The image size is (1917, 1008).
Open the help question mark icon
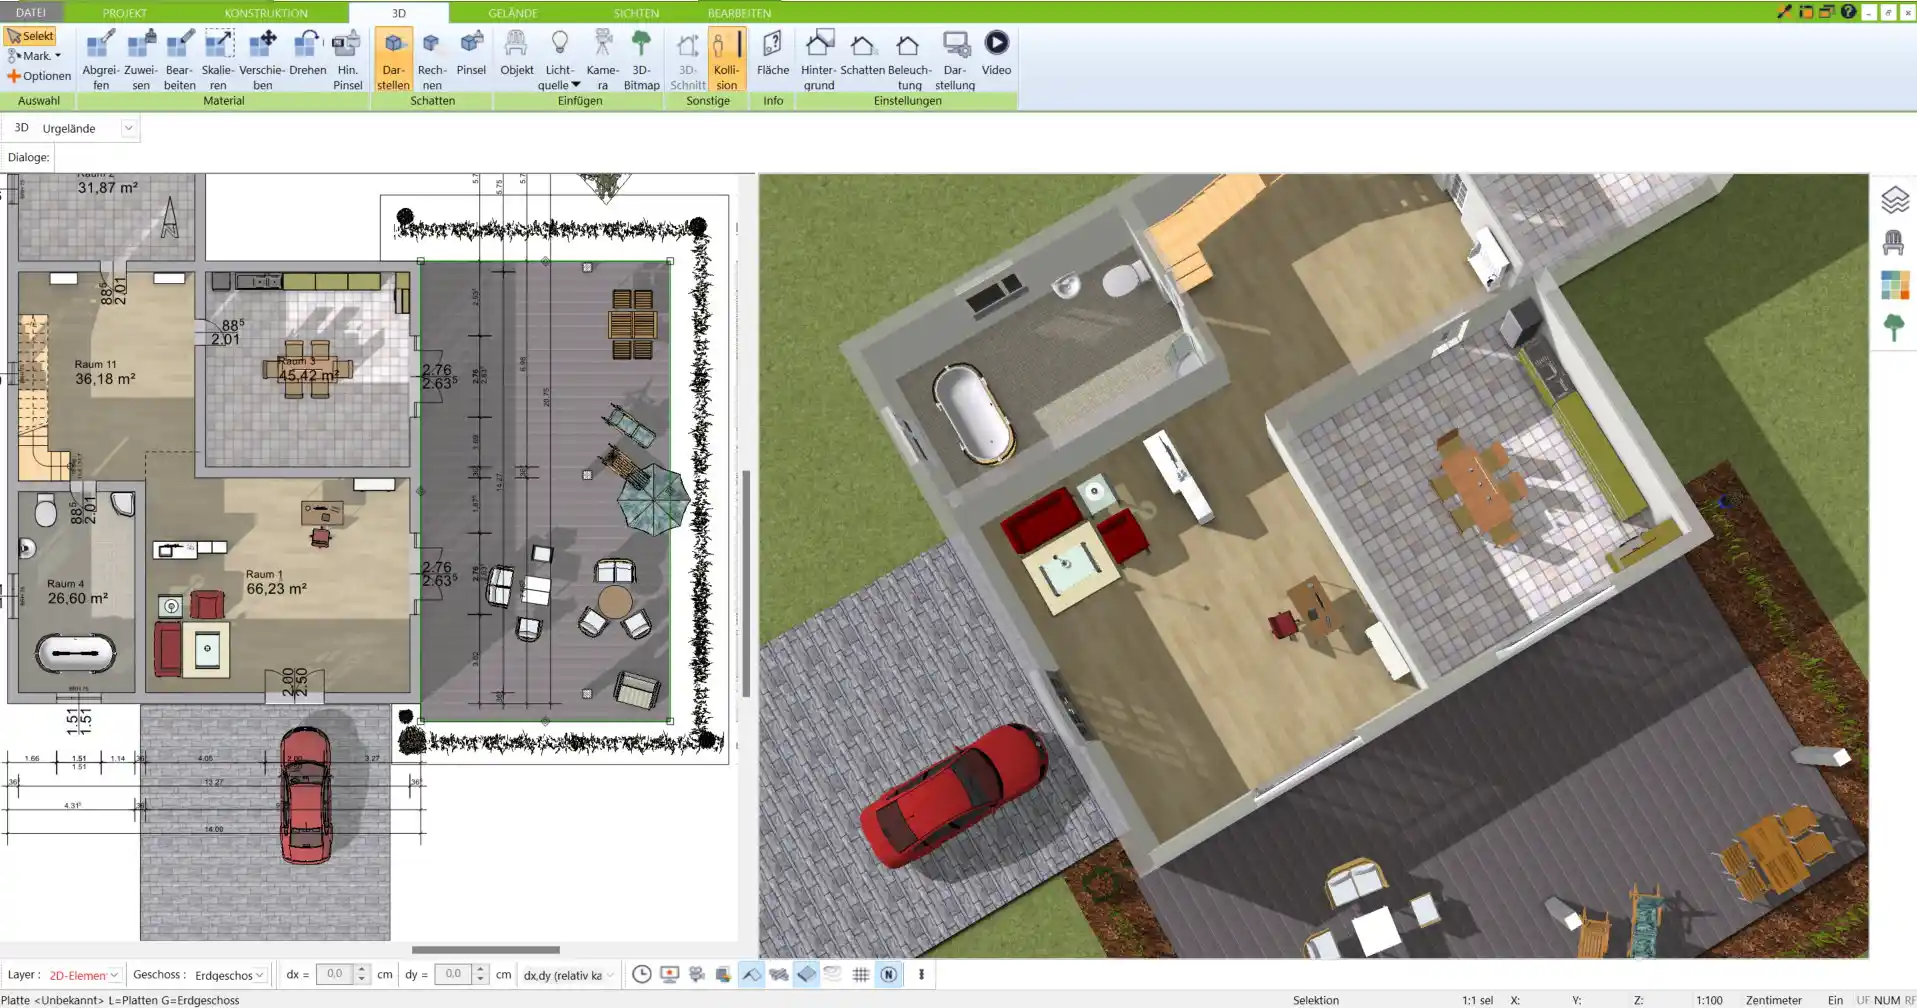[x=1848, y=12]
